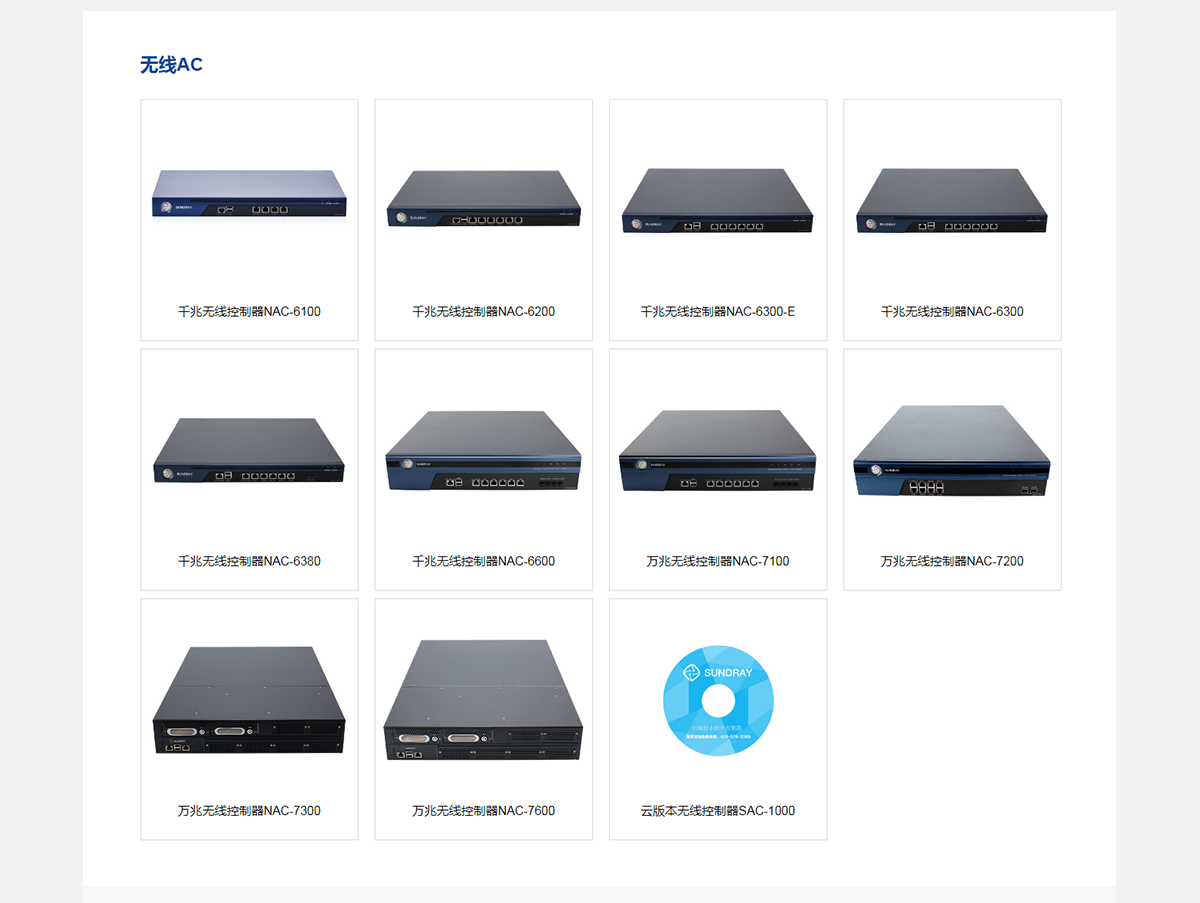The image size is (1200, 903).
Task: Open the 千兆无线控制器NAC-6100 link
Action: [249, 311]
